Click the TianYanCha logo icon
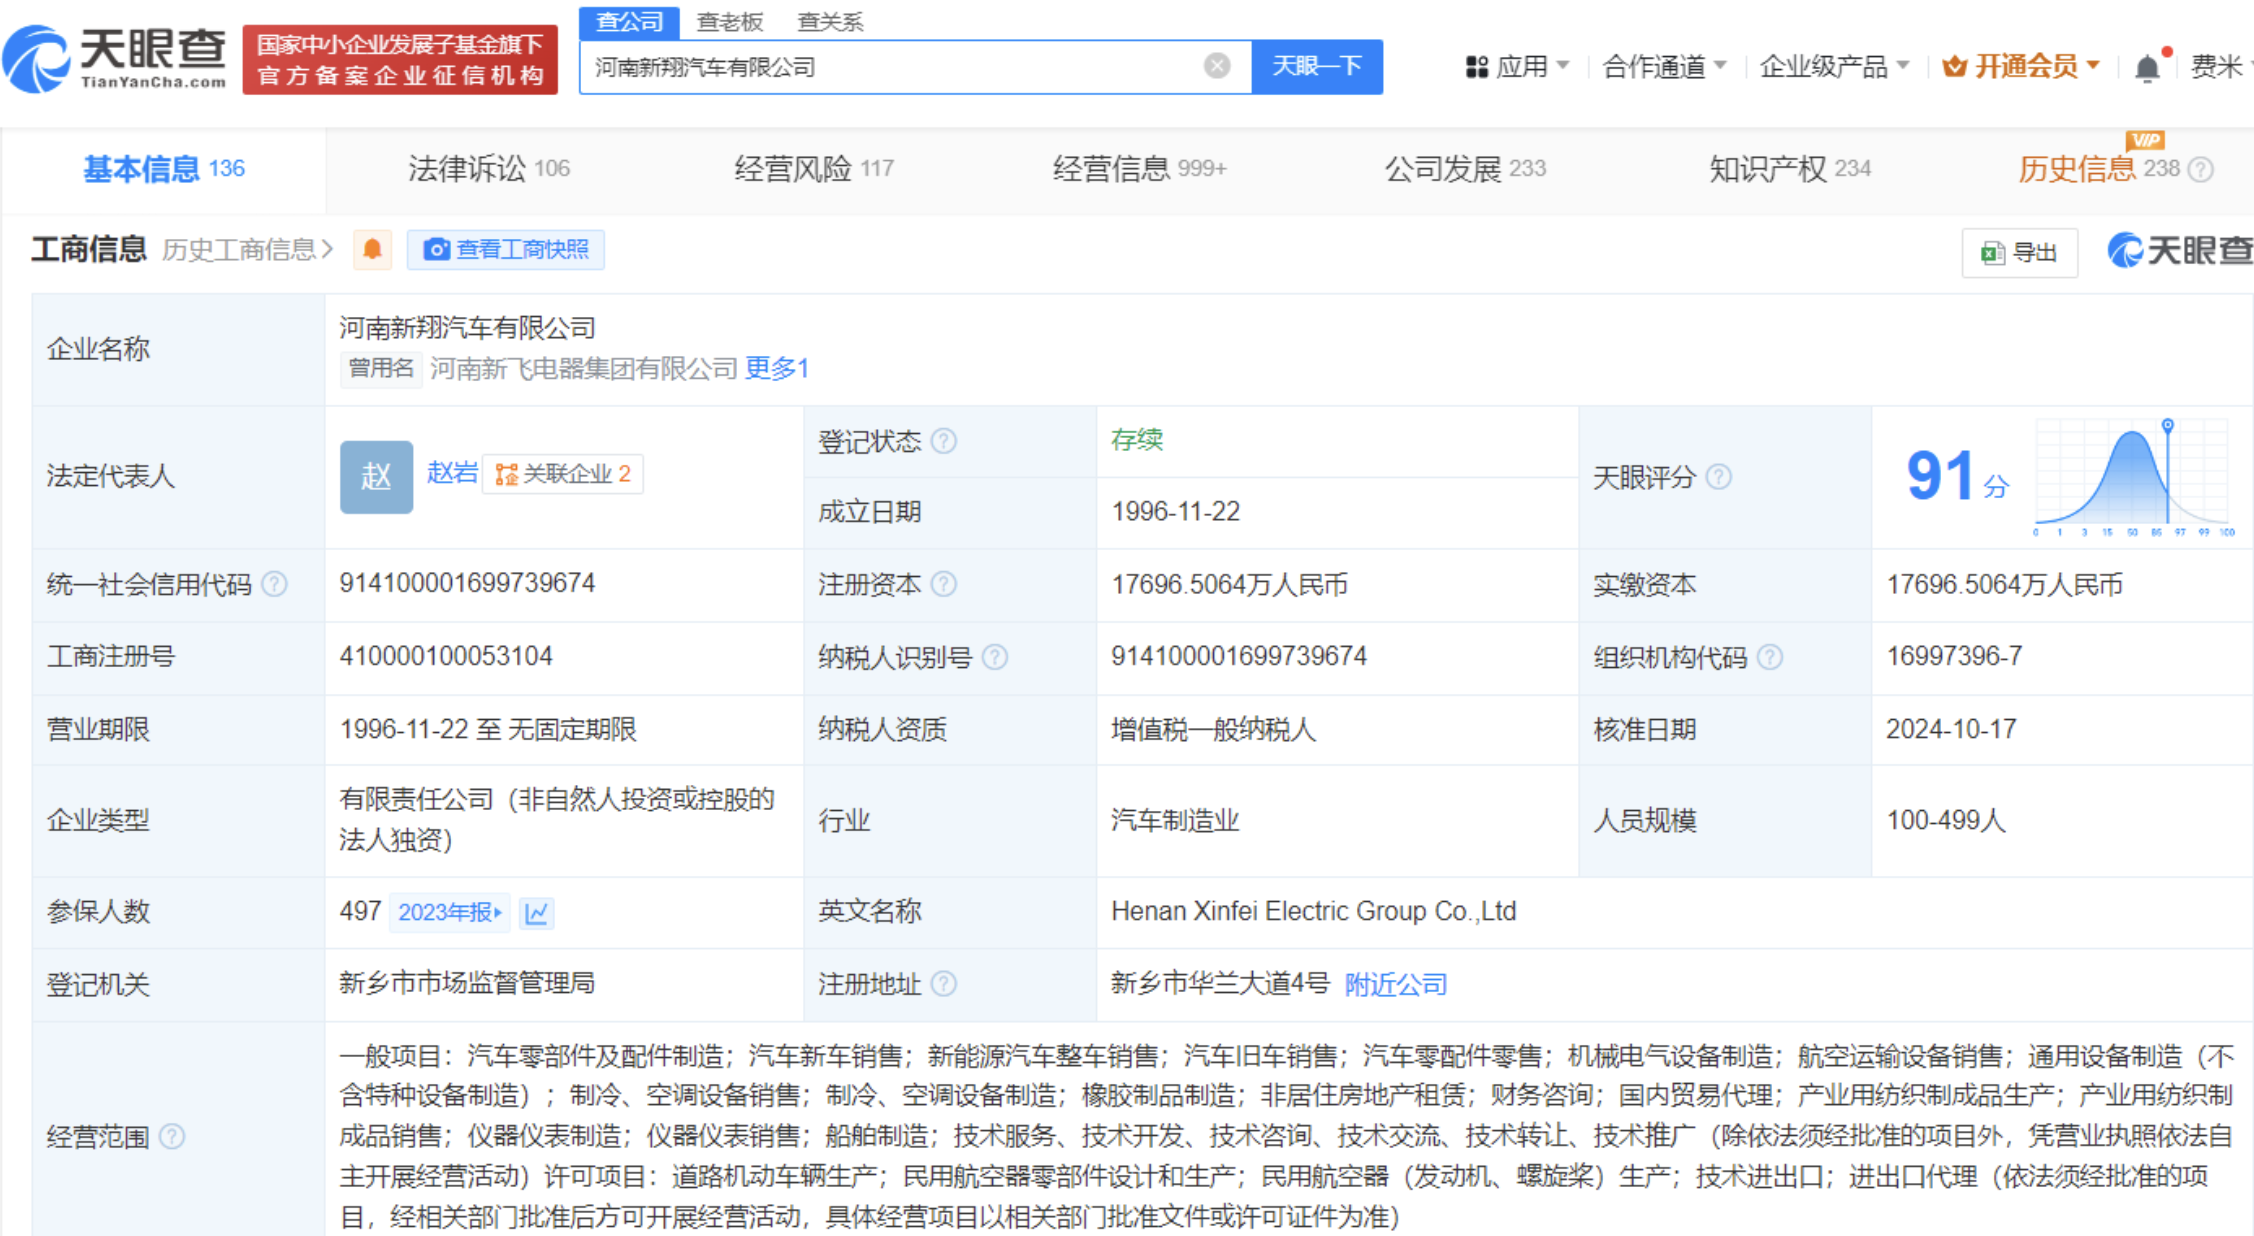Image resolution: width=2254 pixels, height=1236 pixels. point(36,58)
